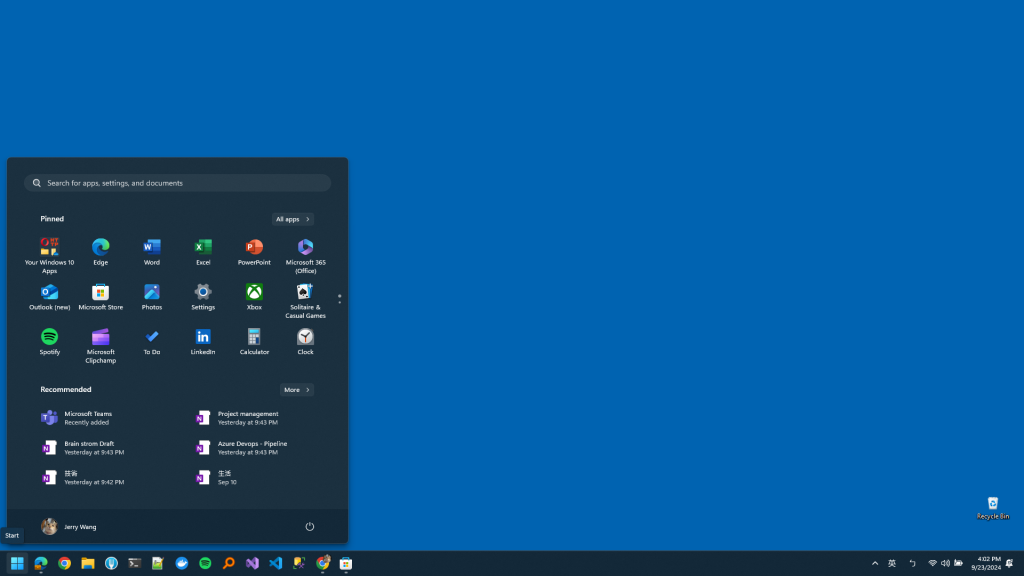This screenshot has width=1024, height=576.
Task: Open the Notepad++ icon on the taskbar
Action: tap(158, 563)
